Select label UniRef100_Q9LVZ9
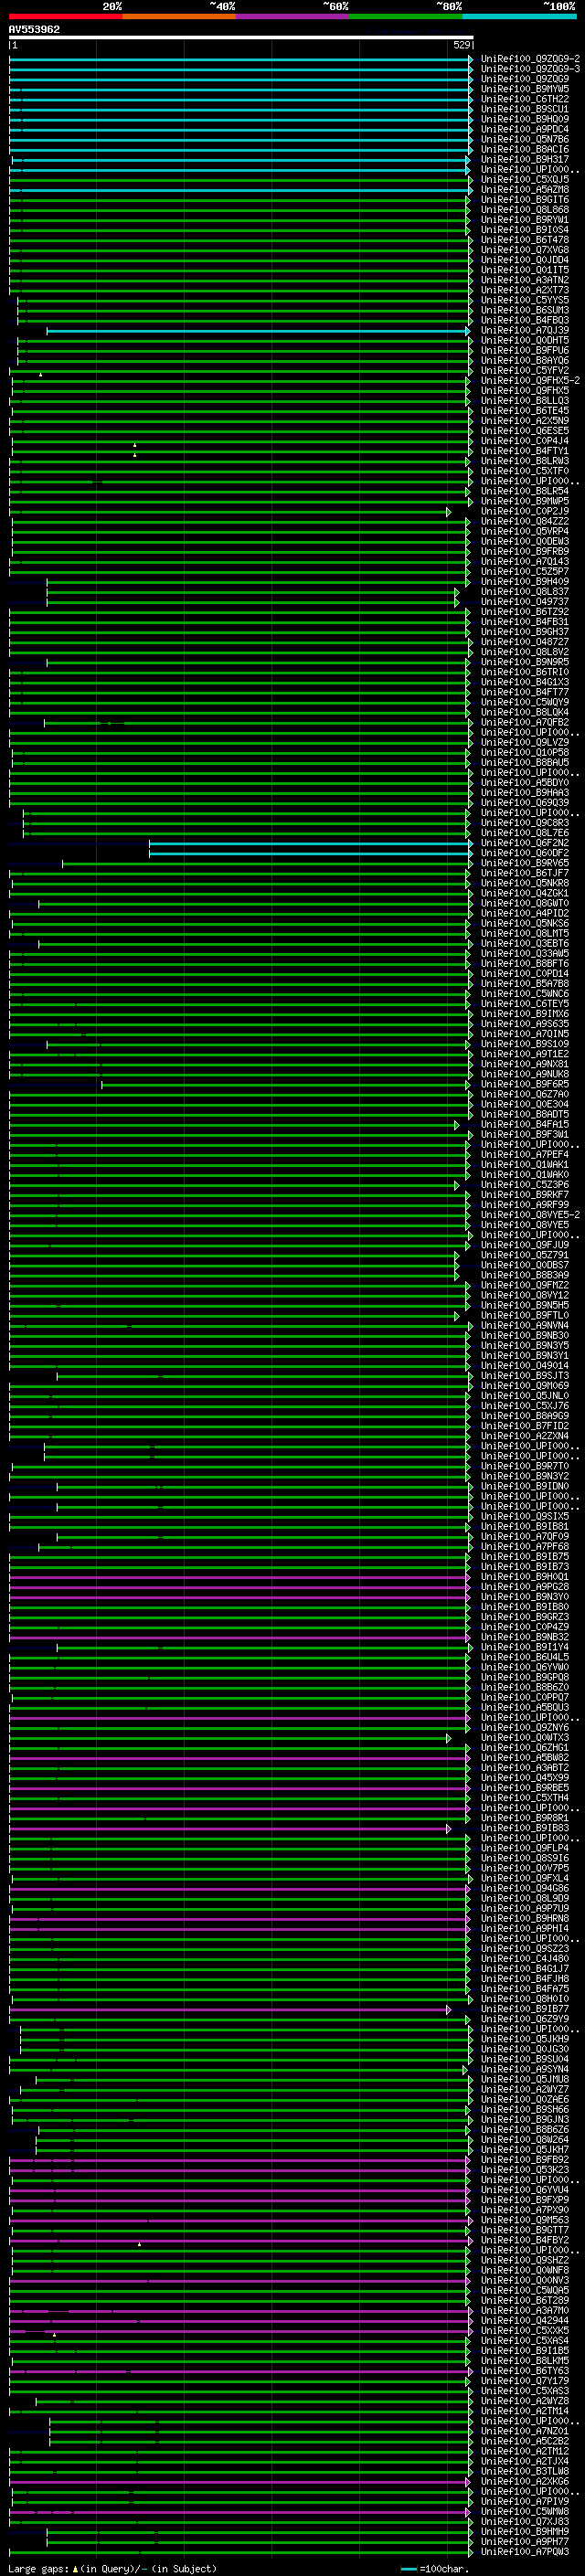The width and height of the screenshot is (585, 2576). (525, 742)
